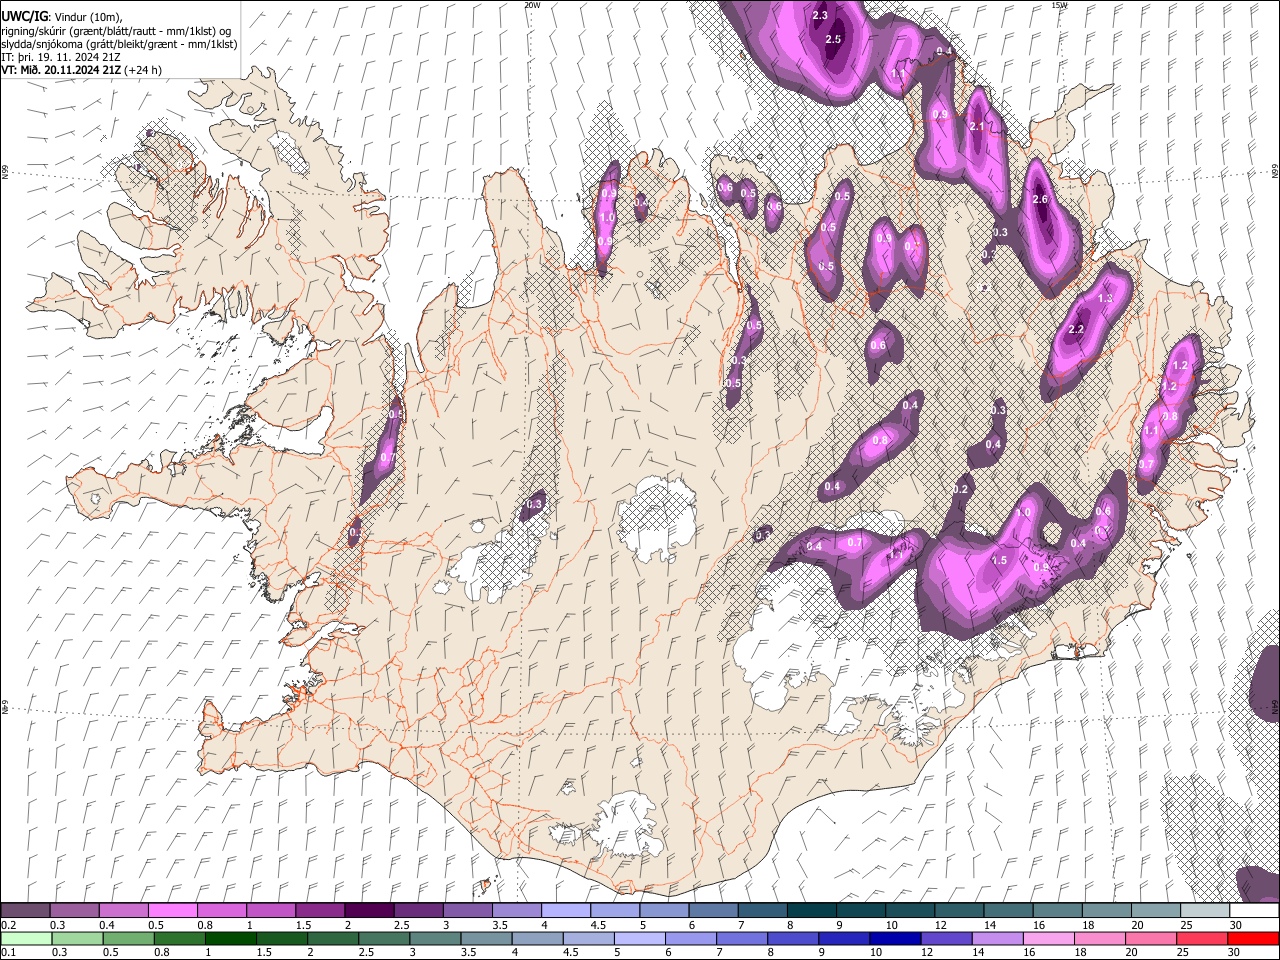Click the 'rigning/skúrir' description line
This screenshot has width=1280, height=960.
(x=117, y=31)
